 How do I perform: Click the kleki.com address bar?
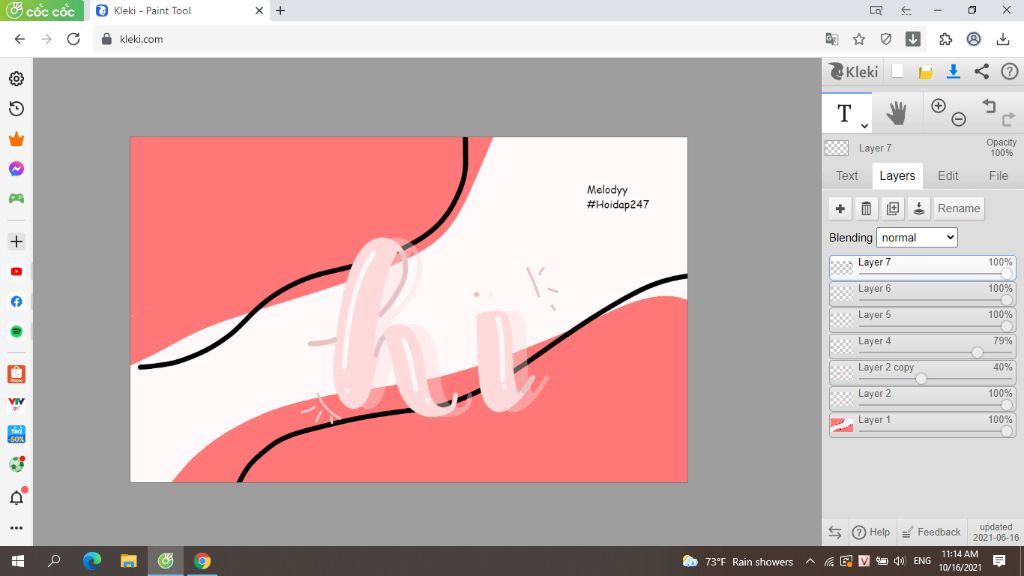point(457,39)
